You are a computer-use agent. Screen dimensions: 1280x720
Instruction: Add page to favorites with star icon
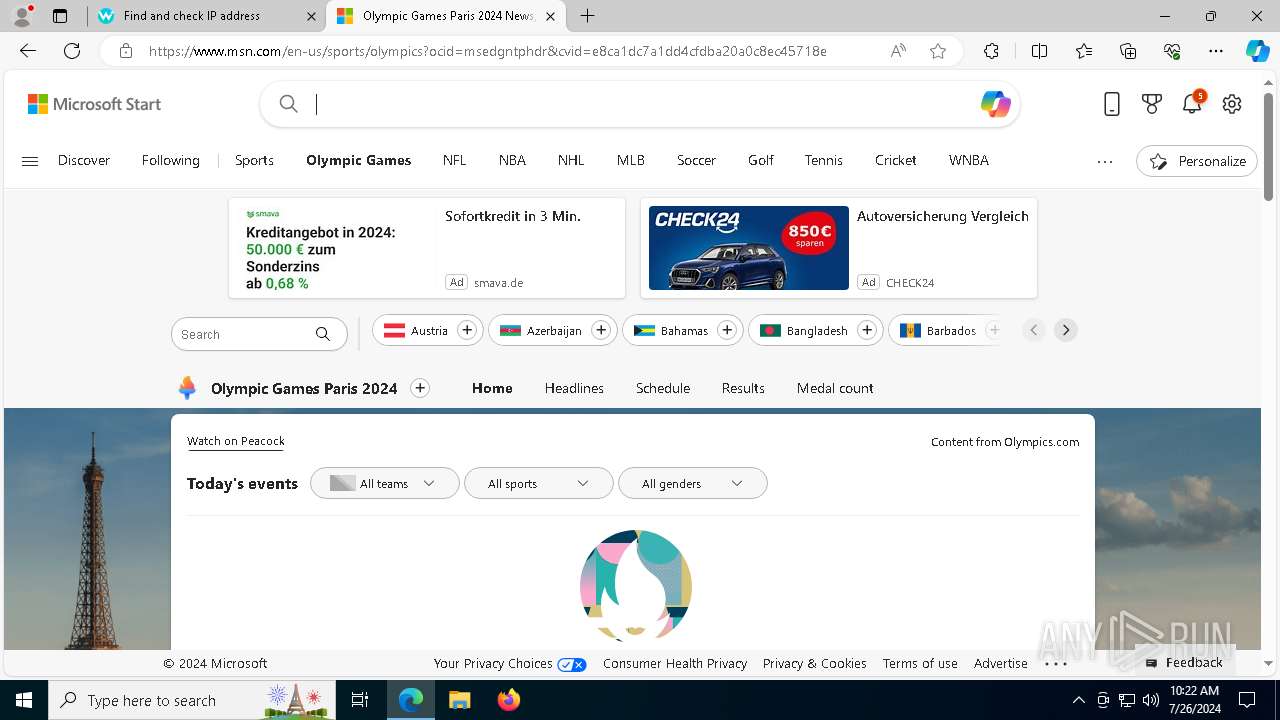[938, 51]
